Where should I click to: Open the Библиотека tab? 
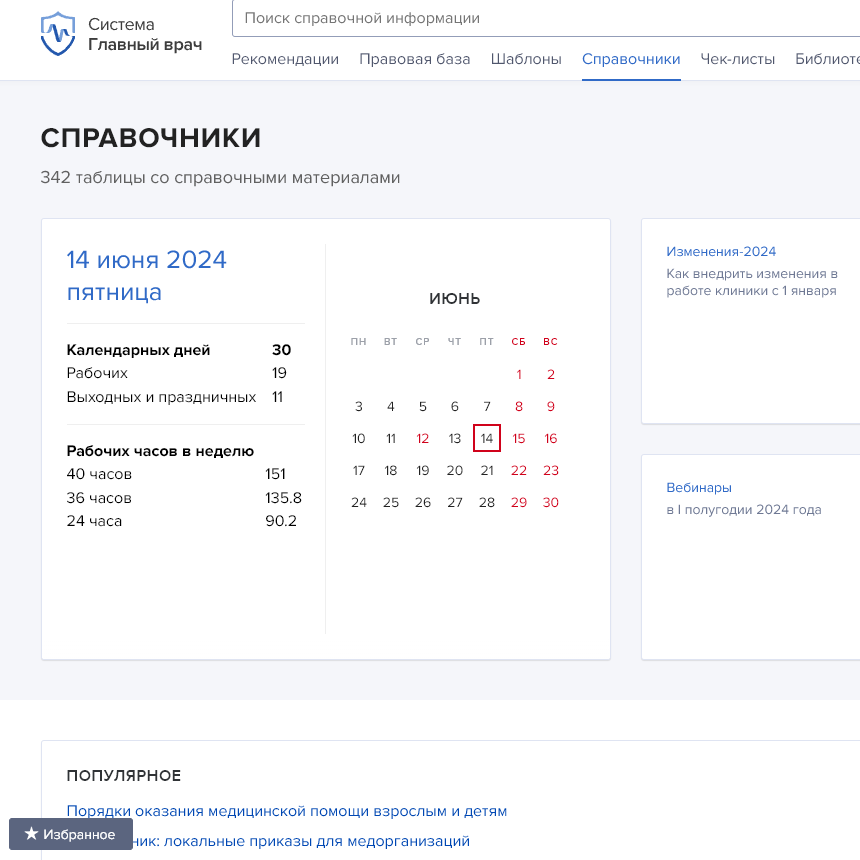[x=827, y=59]
